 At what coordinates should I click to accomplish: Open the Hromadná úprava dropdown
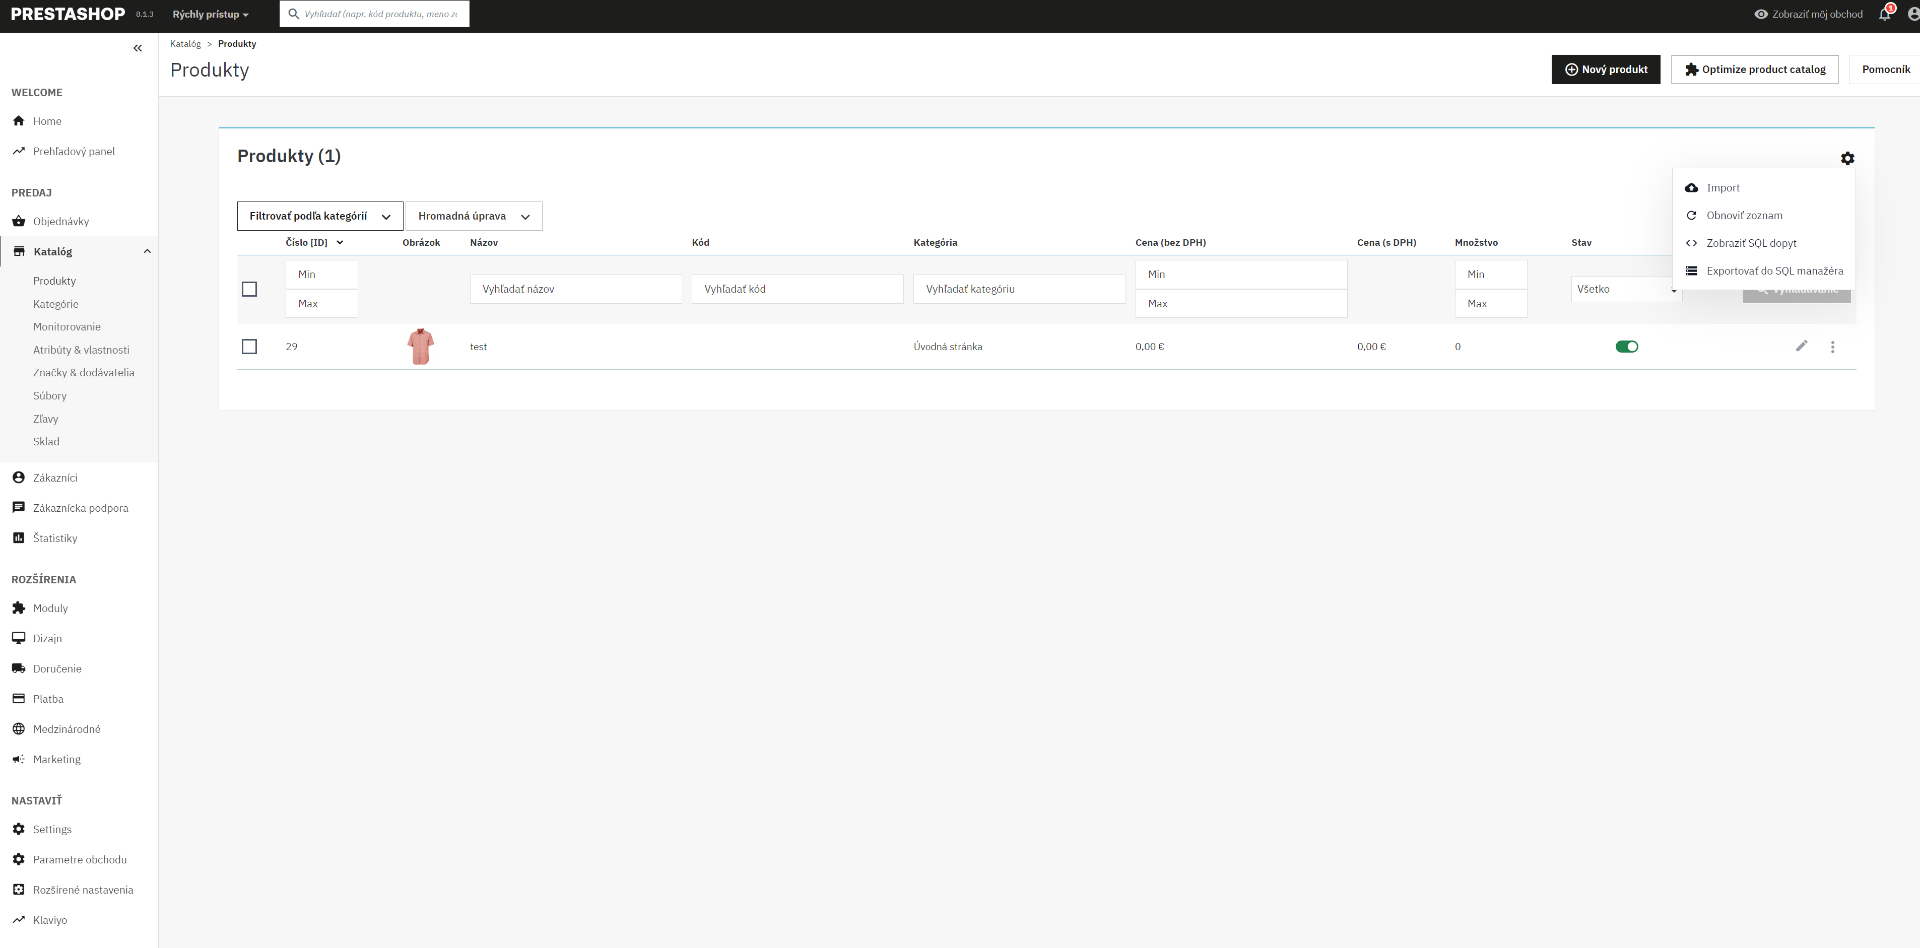tap(474, 216)
